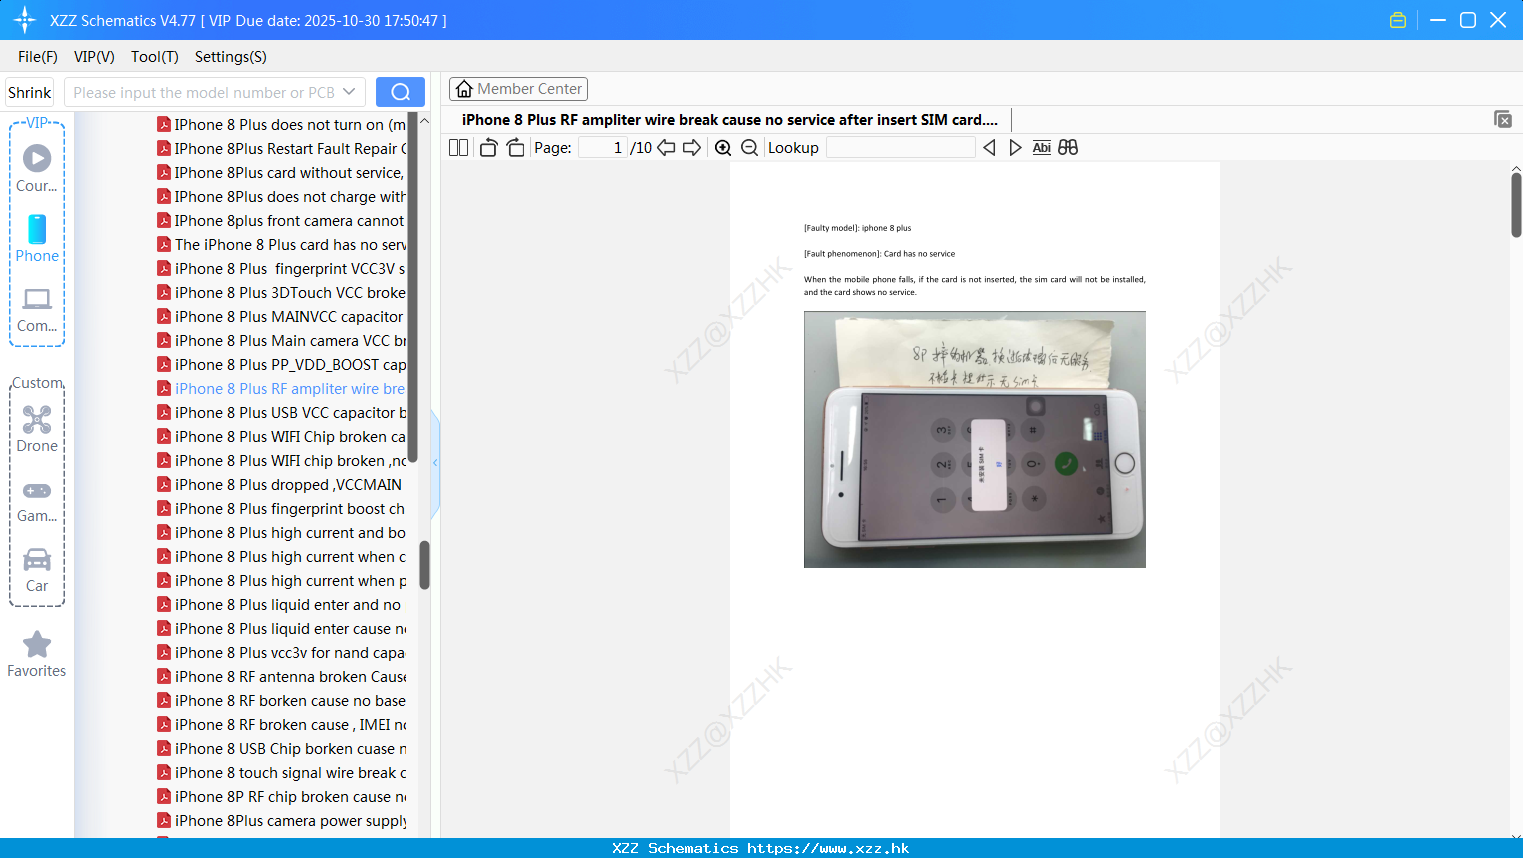Image resolution: width=1523 pixels, height=858 pixels.
Task: Open 'iPhone 8 Plus vcc3v for nand capa' file
Action: pos(282,653)
